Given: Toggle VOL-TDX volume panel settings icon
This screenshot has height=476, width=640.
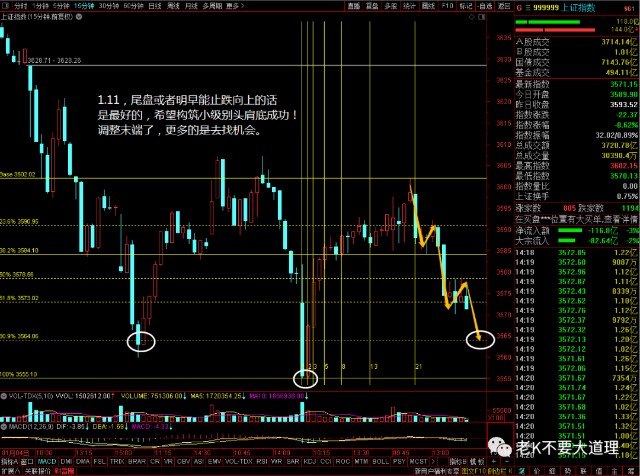Looking at the screenshot, I should tap(4, 396).
